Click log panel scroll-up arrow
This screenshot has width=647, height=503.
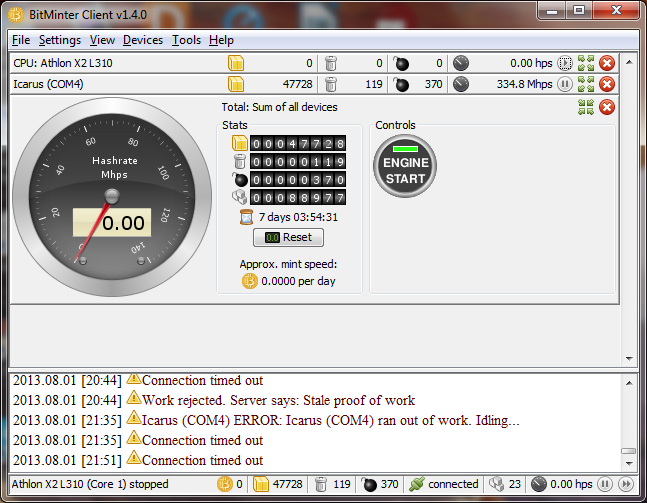pyautogui.click(x=629, y=383)
